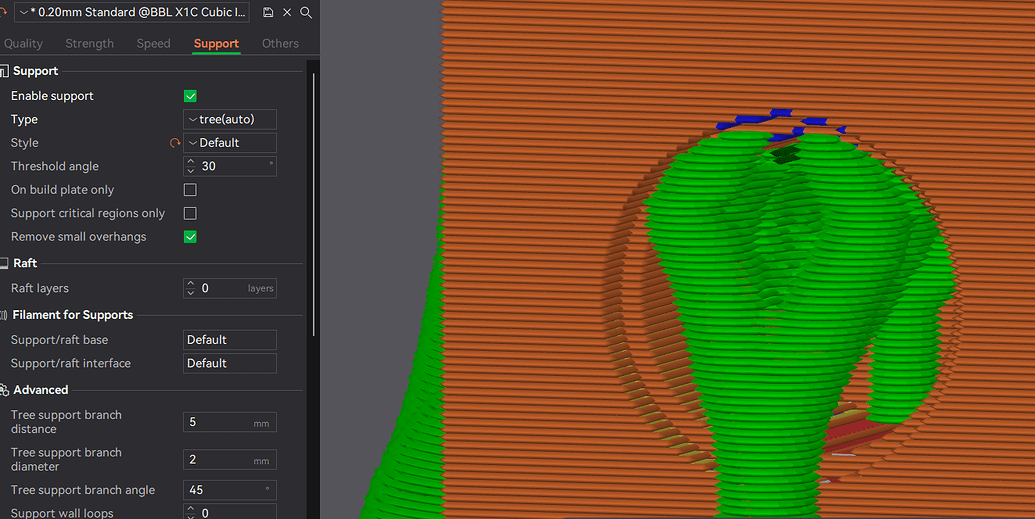Open the Others tab
The width and height of the screenshot is (1035, 519).
click(x=280, y=44)
